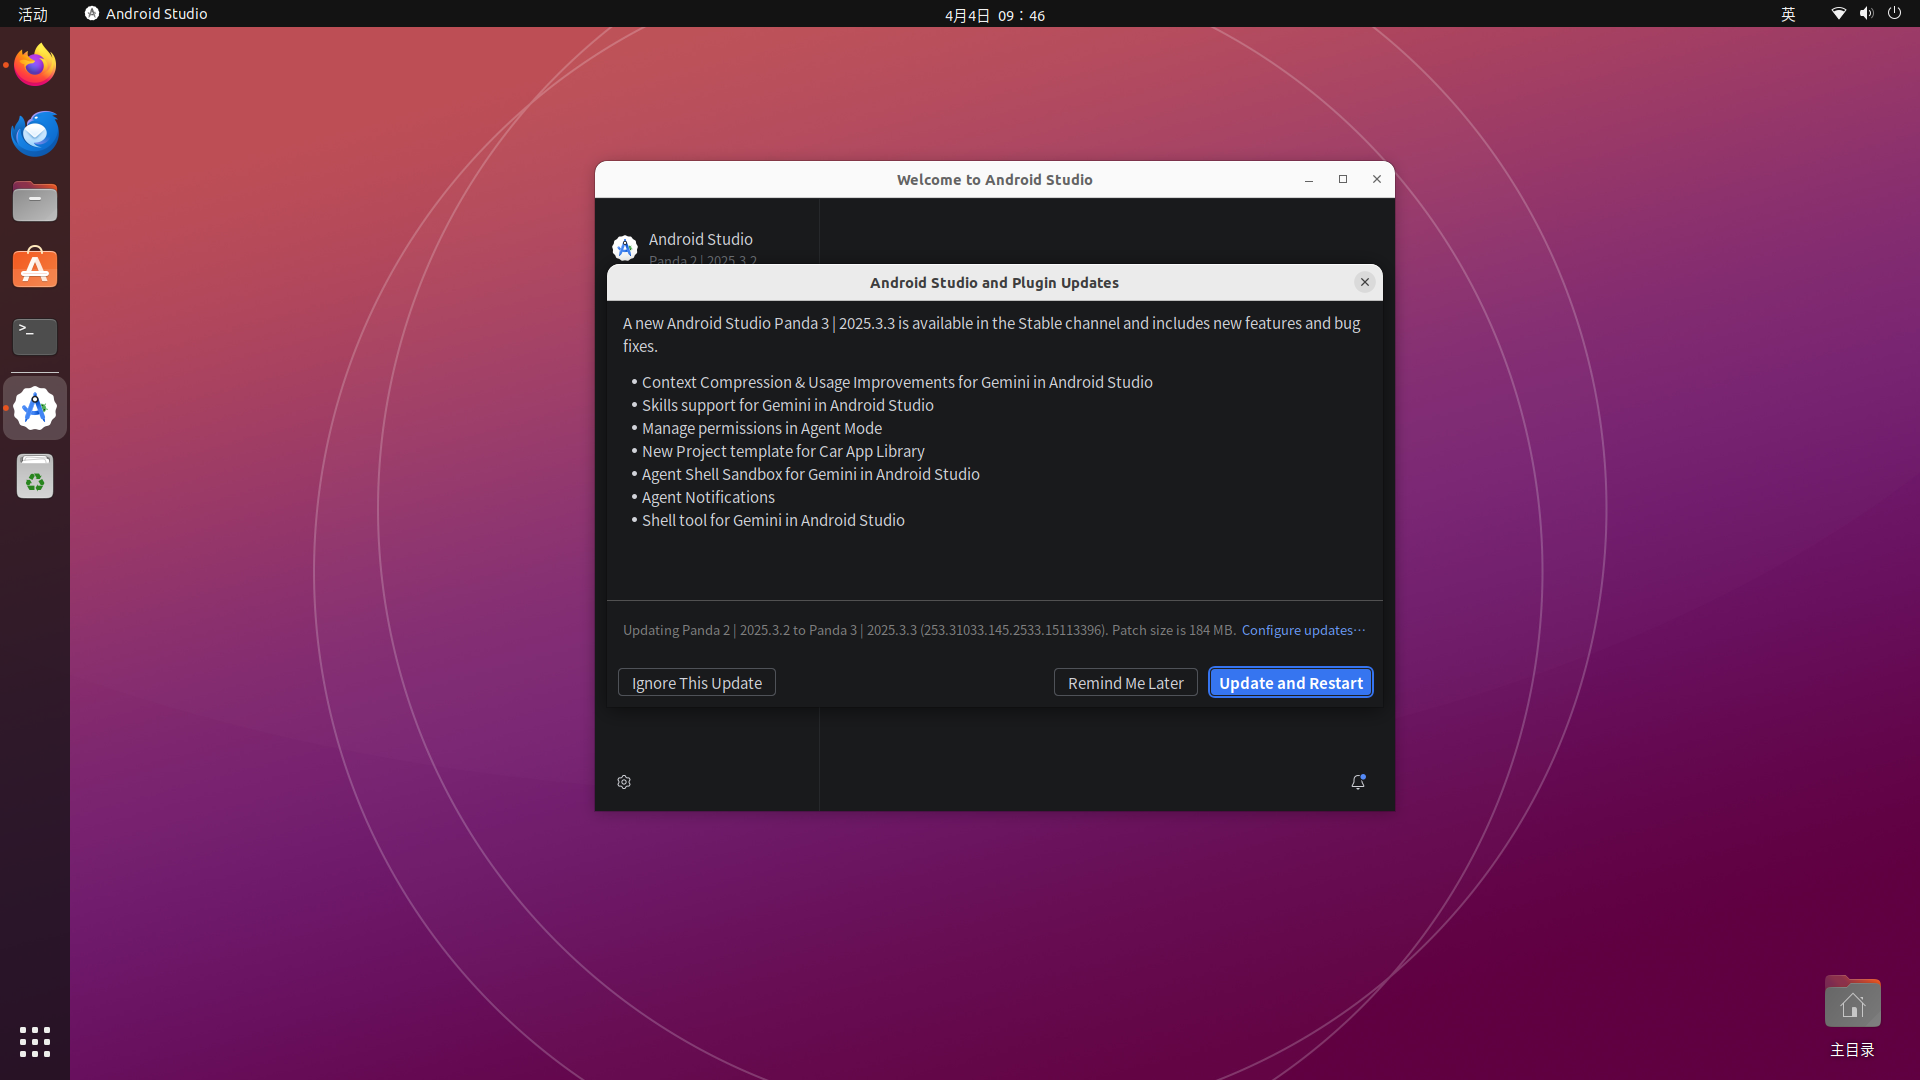Viewport: 1920px width, 1080px height.
Task: Click the Android Studio dock icon
Action: (35, 408)
